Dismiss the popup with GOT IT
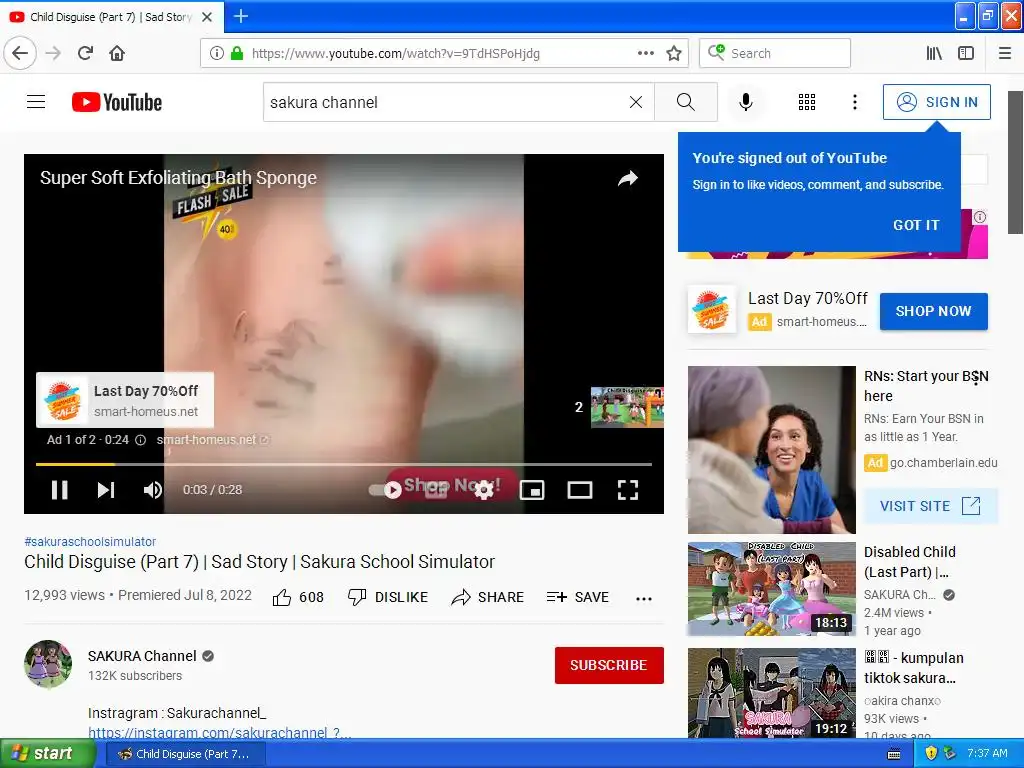This screenshot has width=1024, height=768. coord(916,225)
